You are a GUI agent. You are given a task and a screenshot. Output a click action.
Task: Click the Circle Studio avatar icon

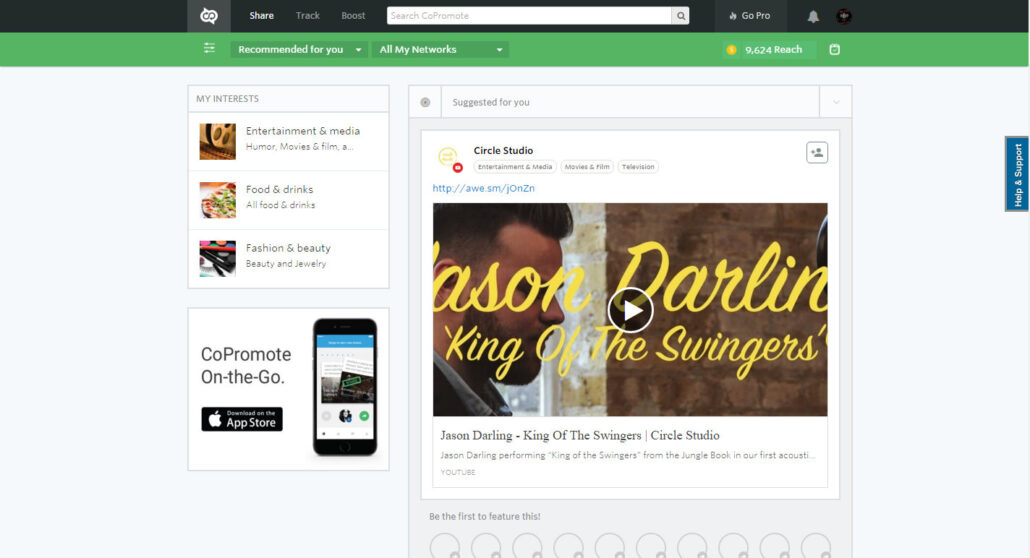coord(449,158)
